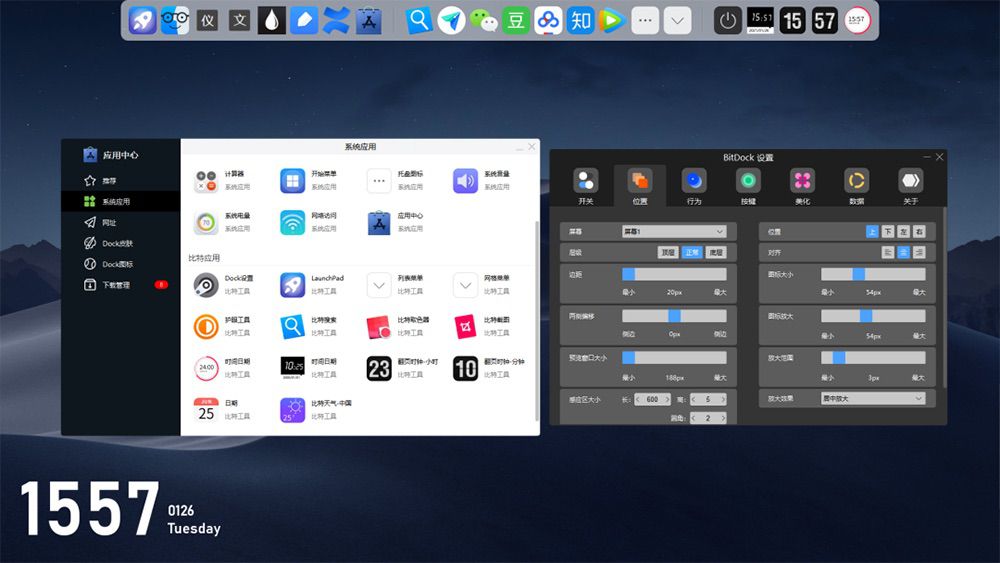
Task: Open the calendar date (日期) icon showing 25
Action: coord(206,409)
